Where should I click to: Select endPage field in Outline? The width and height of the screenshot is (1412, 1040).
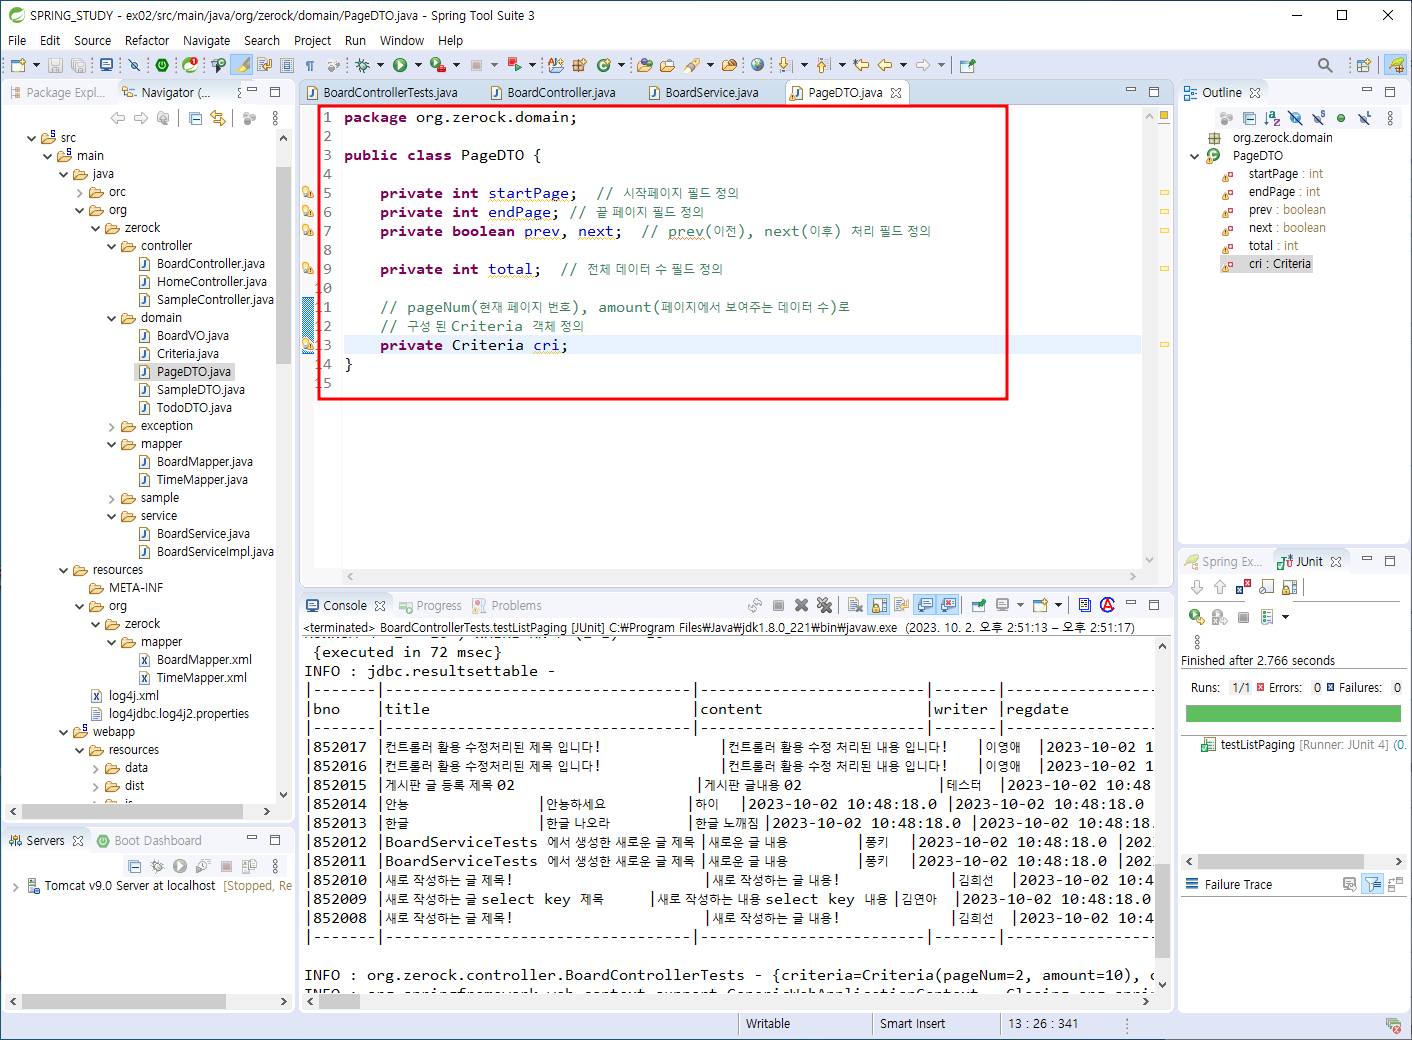pos(1271,192)
